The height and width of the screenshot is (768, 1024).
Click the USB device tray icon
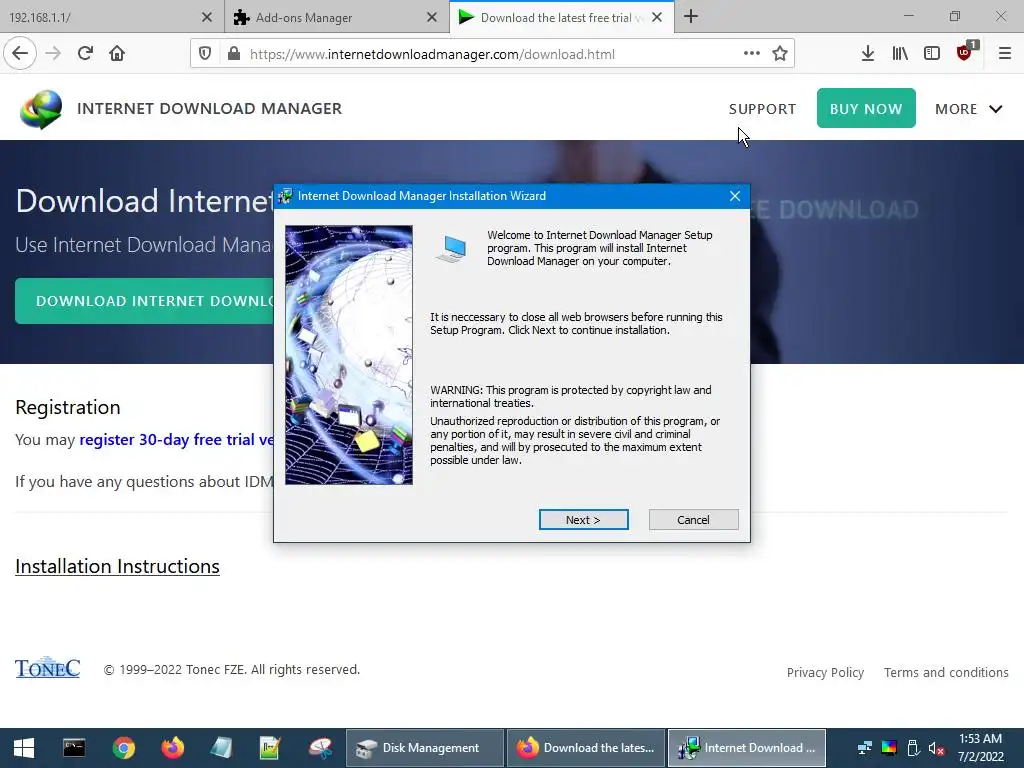click(x=913, y=748)
